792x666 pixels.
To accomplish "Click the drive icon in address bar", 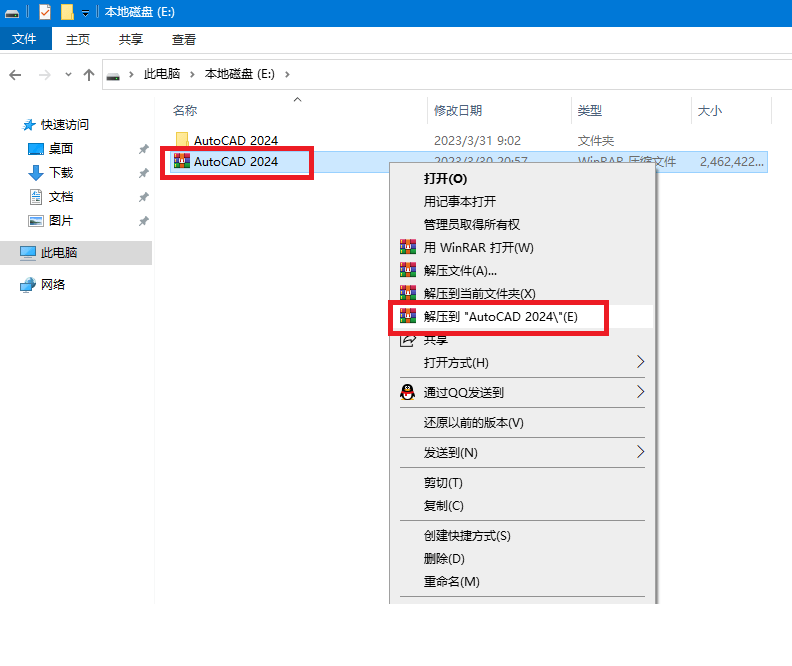I will click(x=113, y=76).
